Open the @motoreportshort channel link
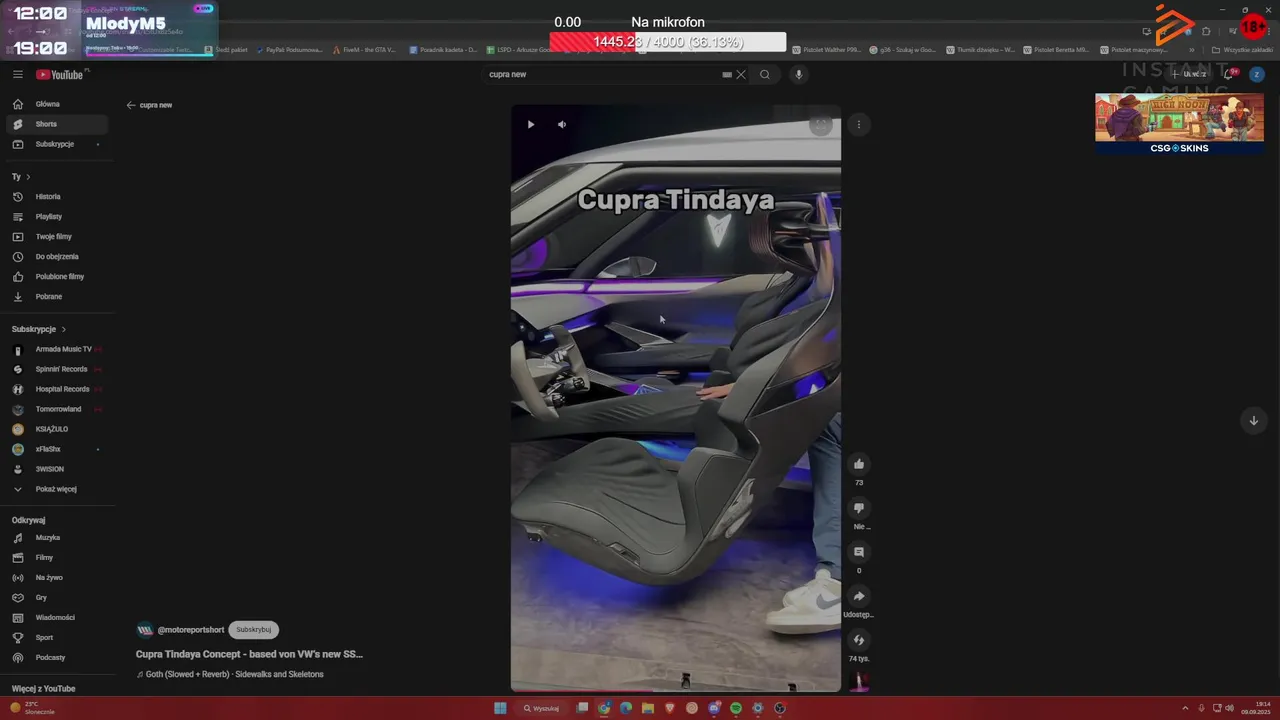The height and width of the screenshot is (720, 1280). 191,630
